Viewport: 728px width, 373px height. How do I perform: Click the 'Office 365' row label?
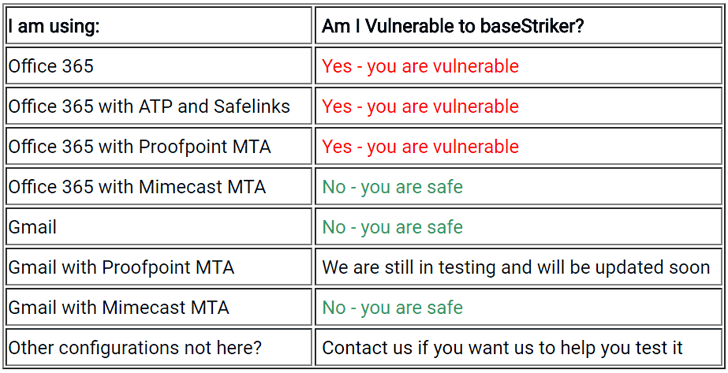[x=158, y=65]
